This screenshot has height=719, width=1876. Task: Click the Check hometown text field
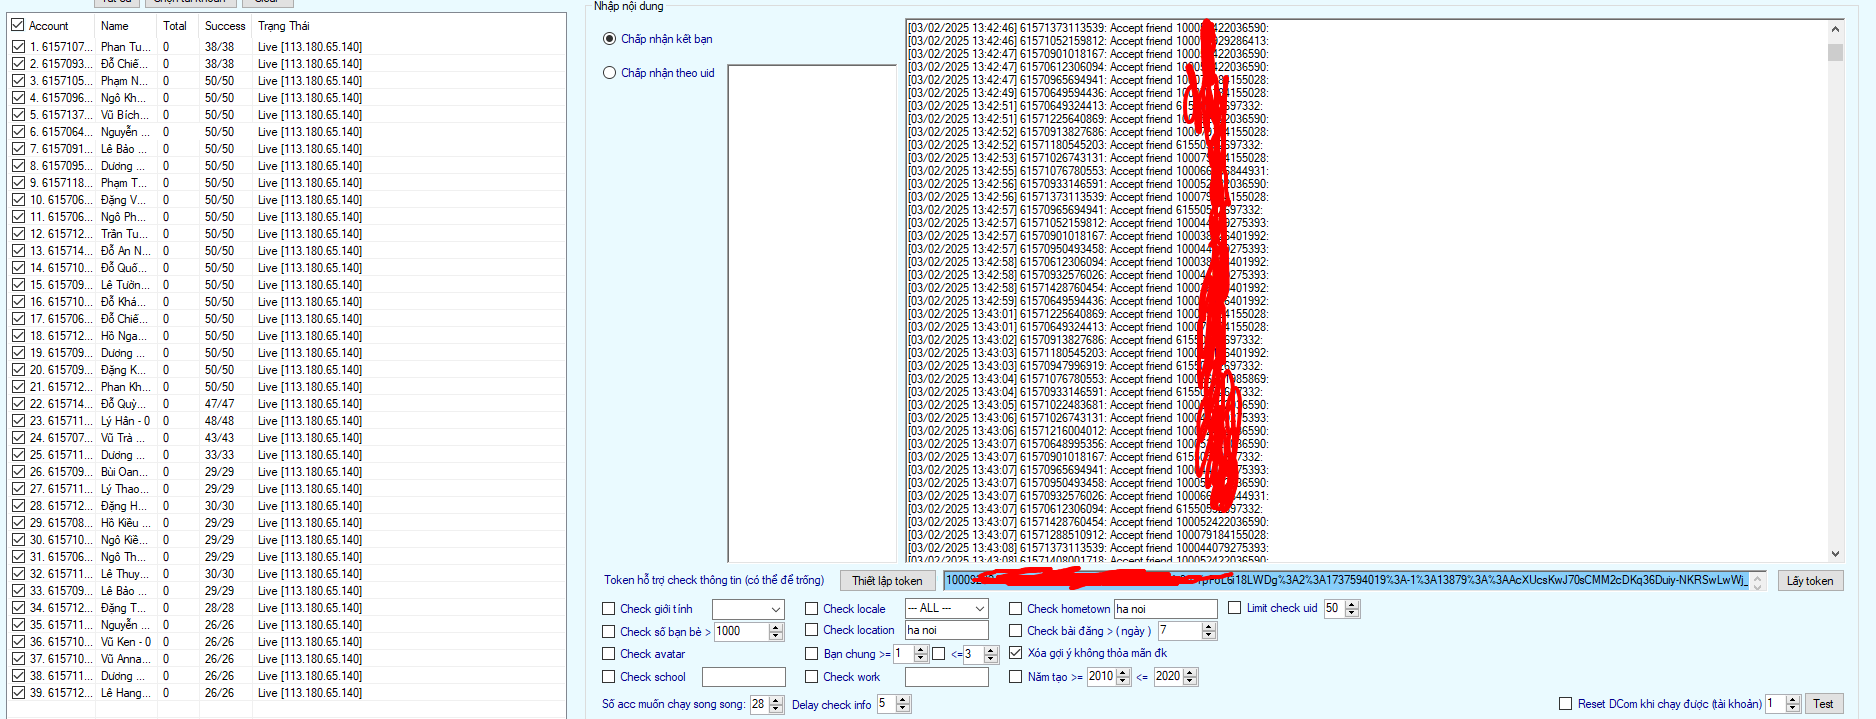pos(1164,609)
